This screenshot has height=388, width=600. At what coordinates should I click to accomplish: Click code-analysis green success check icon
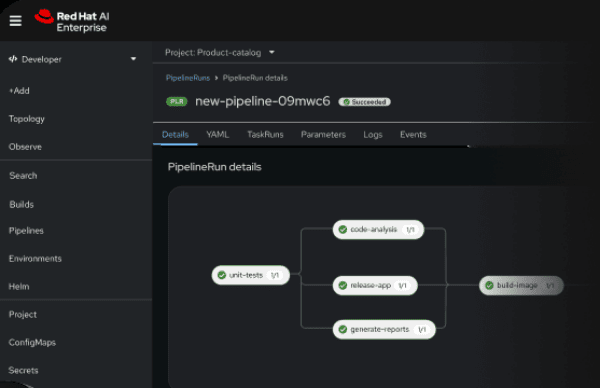(x=342, y=230)
